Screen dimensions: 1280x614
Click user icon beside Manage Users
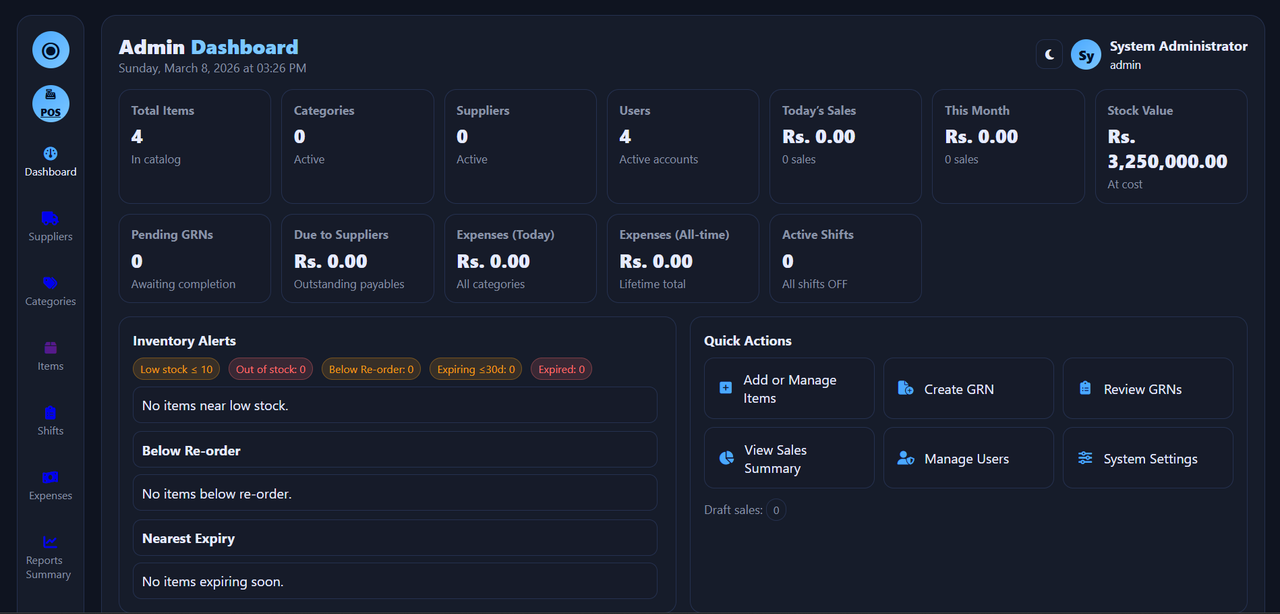point(906,458)
